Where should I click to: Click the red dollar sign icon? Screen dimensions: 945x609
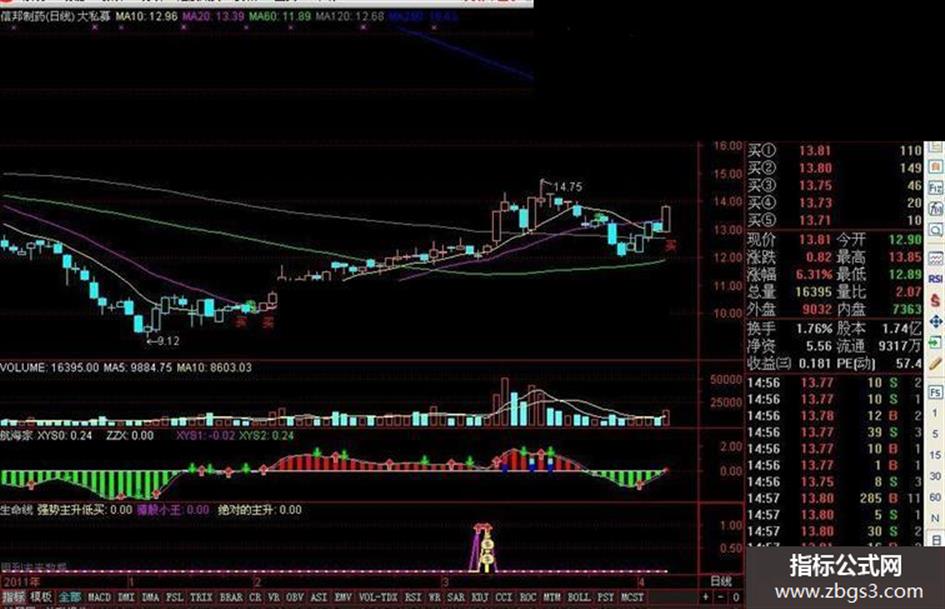[x=935, y=300]
